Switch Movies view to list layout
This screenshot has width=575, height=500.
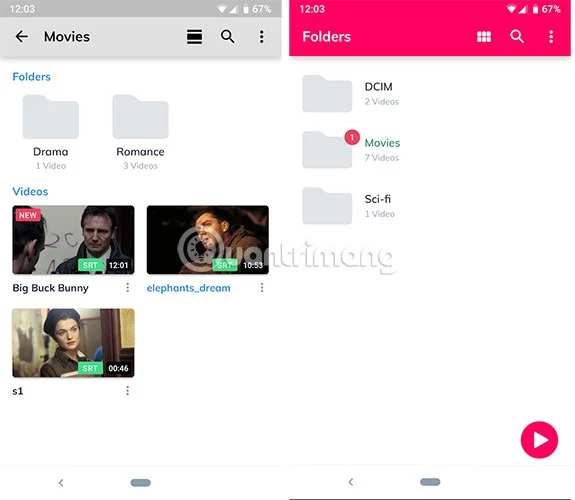coord(194,37)
